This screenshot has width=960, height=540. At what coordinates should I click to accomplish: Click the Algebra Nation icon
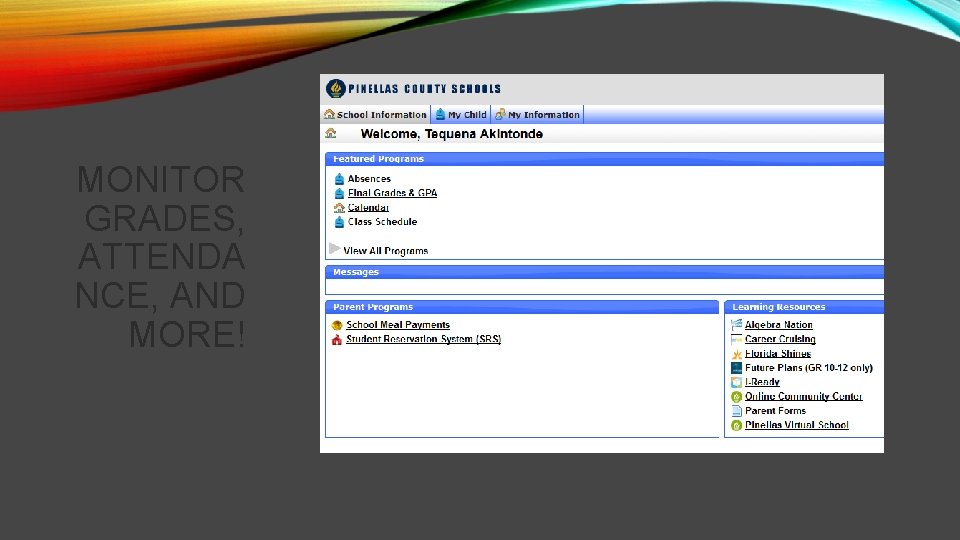[737, 324]
